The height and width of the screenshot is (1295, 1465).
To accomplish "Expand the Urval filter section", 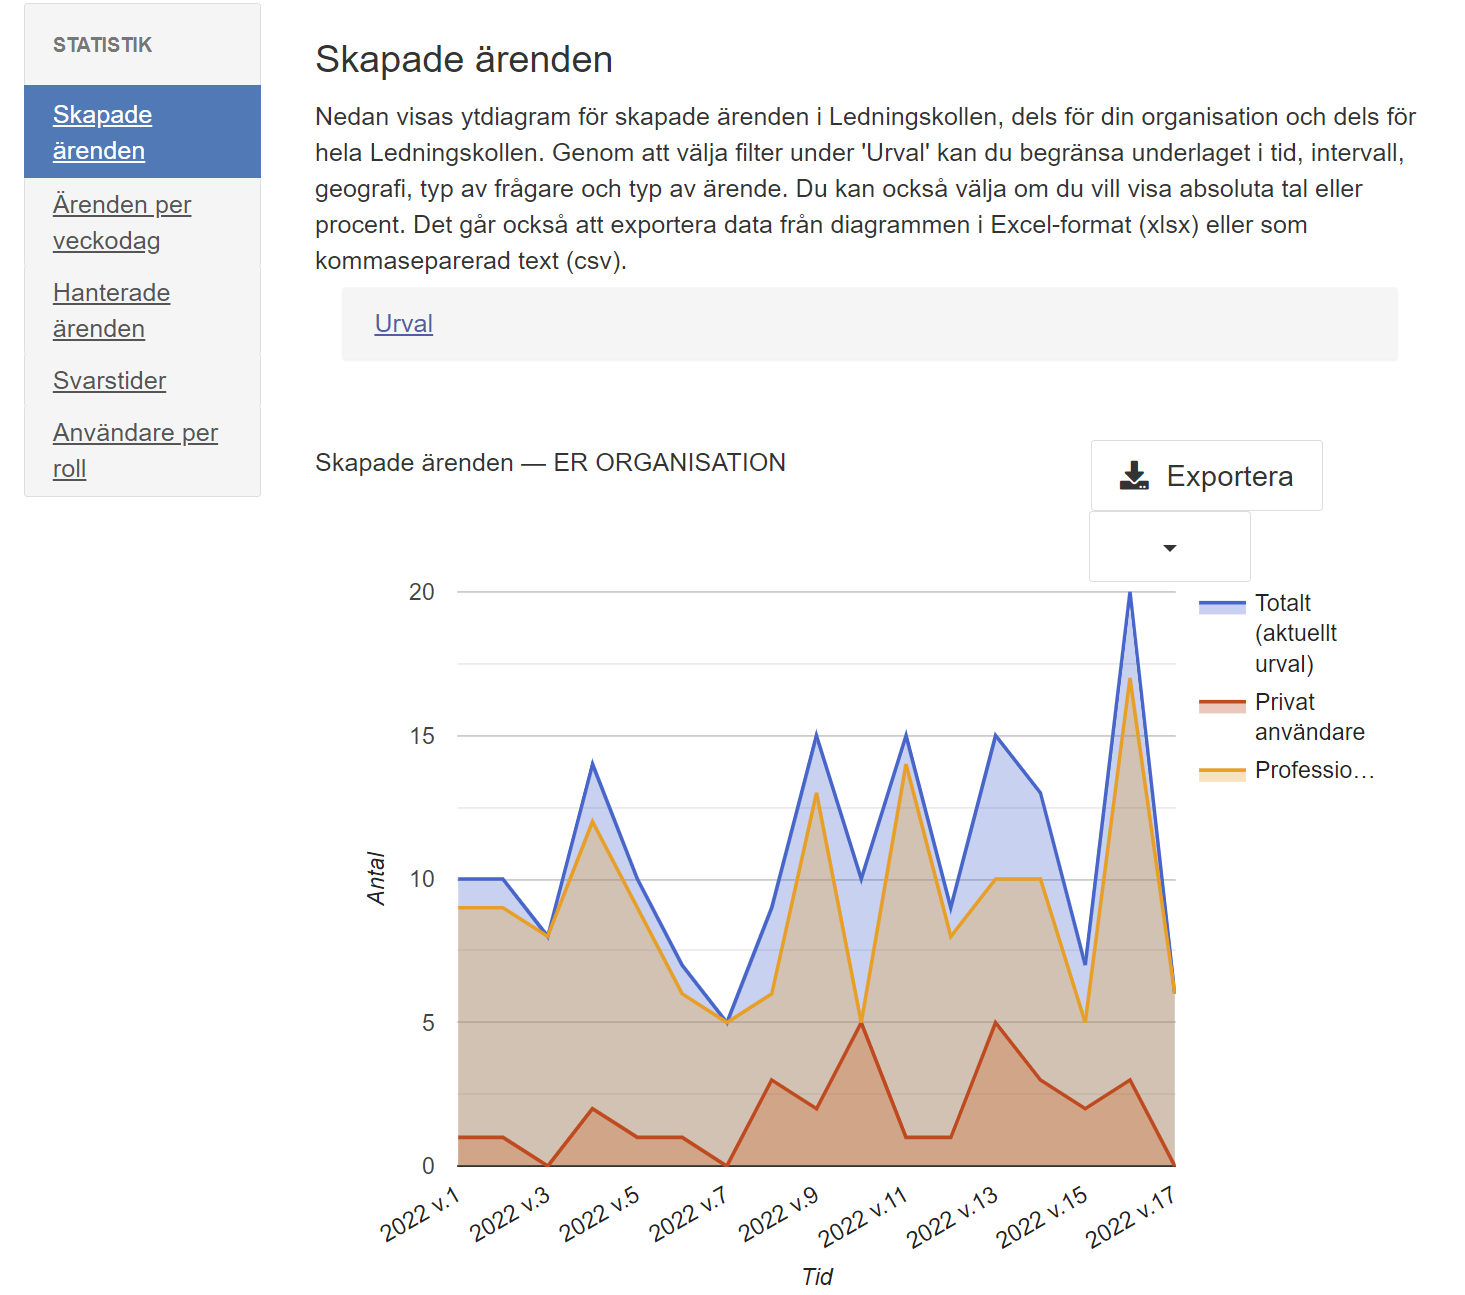I will click(403, 324).
